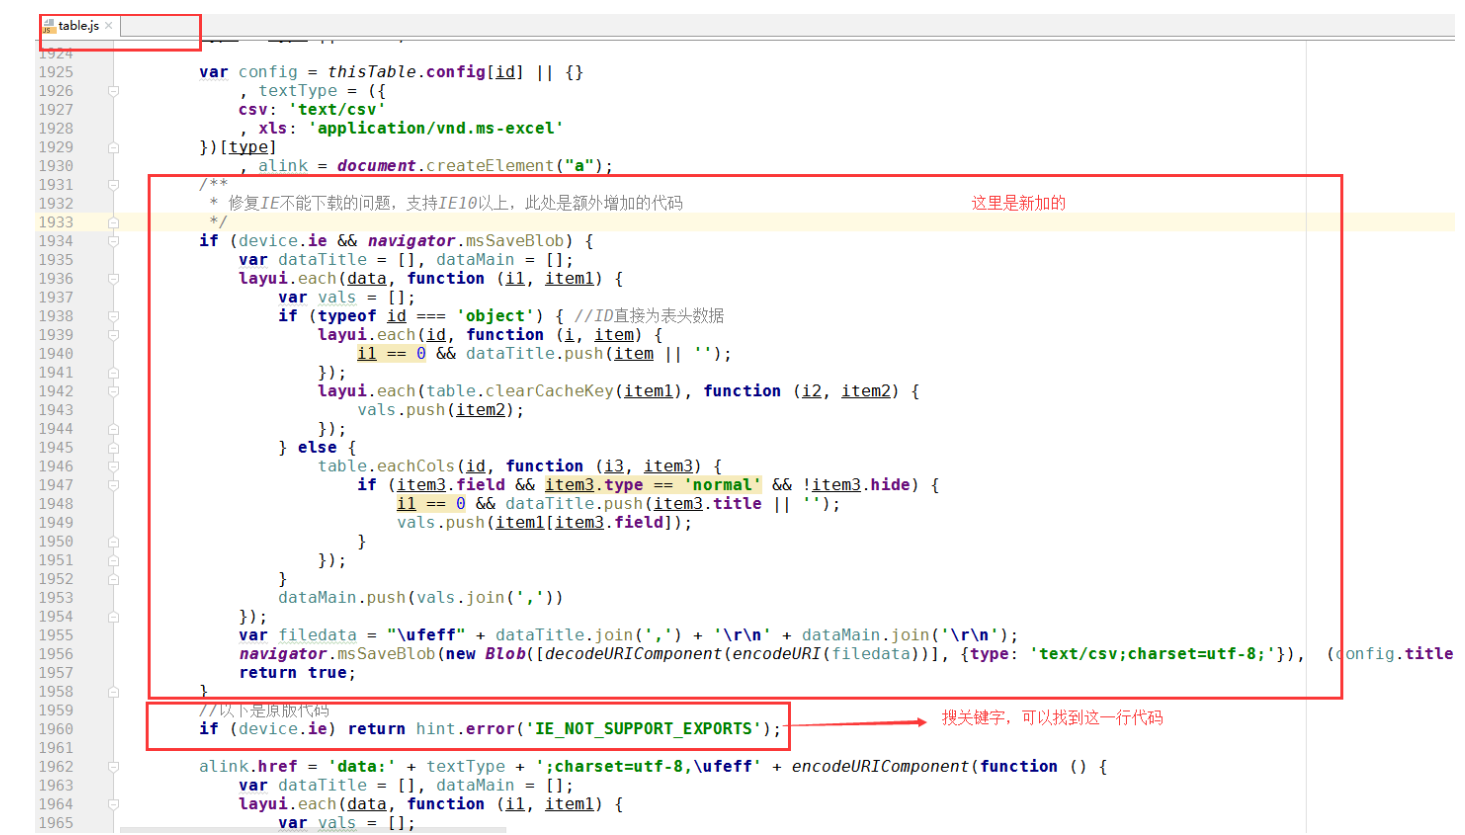This screenshot has height=835, width=1465.
Task: Collapse the if block at line 1934
Action: [x=113, y=241]
